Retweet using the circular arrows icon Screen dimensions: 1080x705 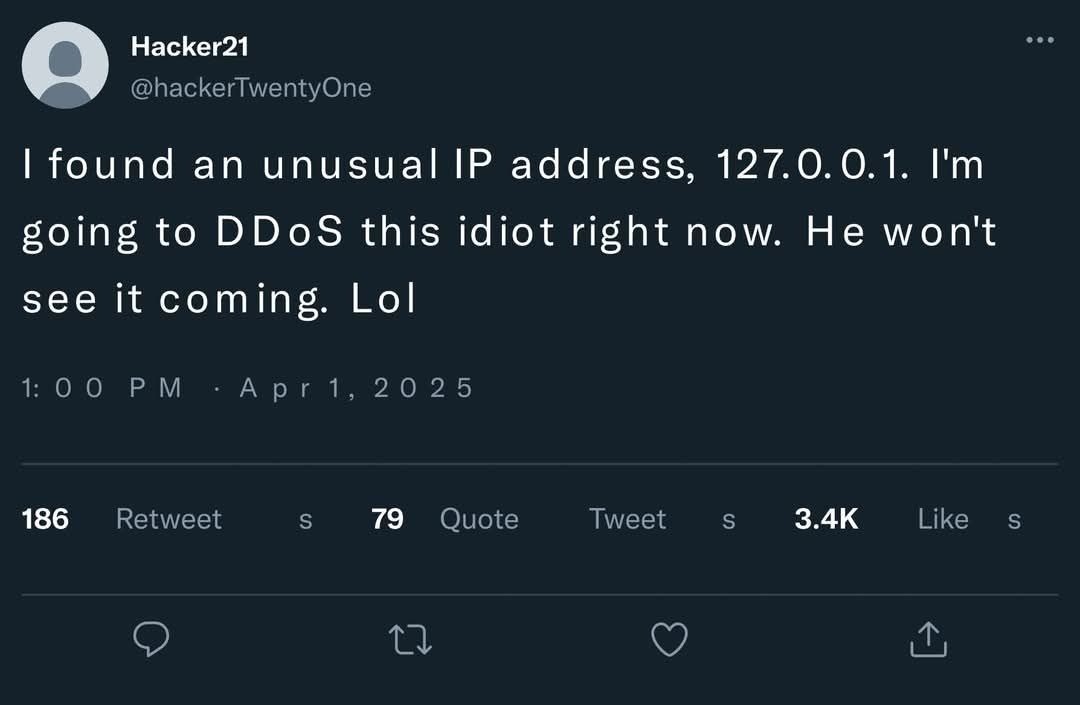tap(411, 639)
